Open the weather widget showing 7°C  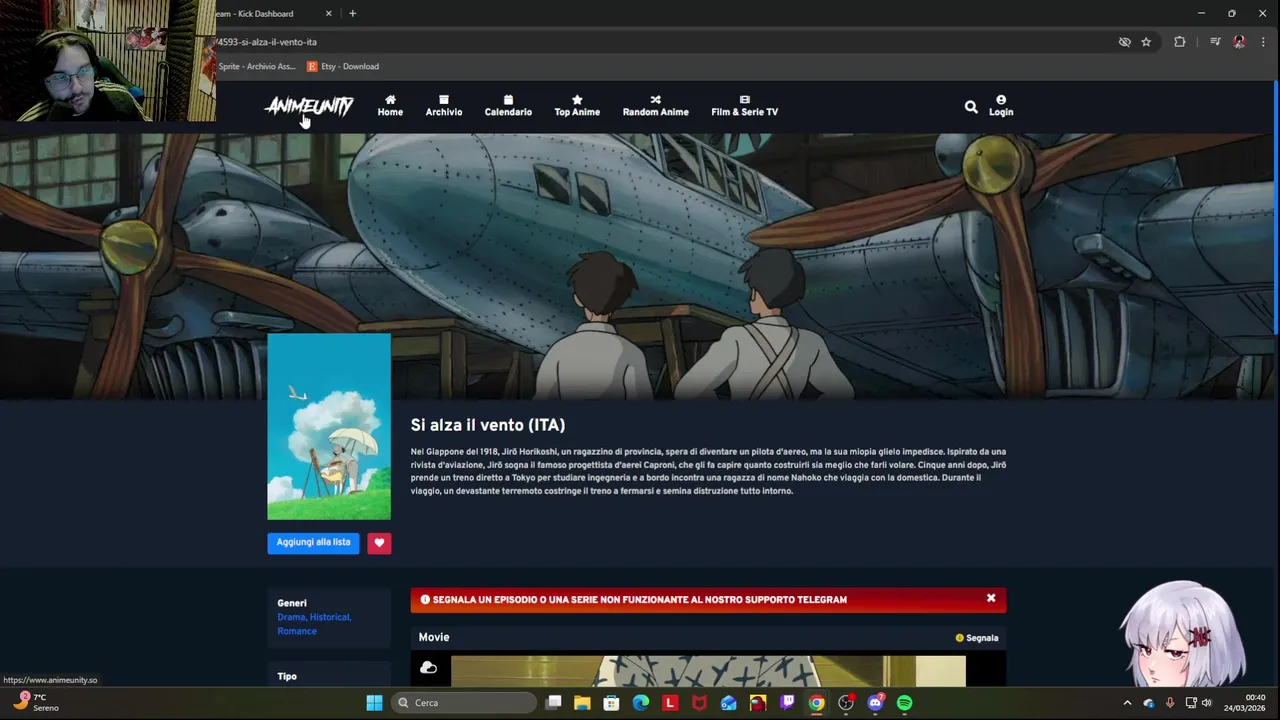pyautogui.click(x=36, y=702)
